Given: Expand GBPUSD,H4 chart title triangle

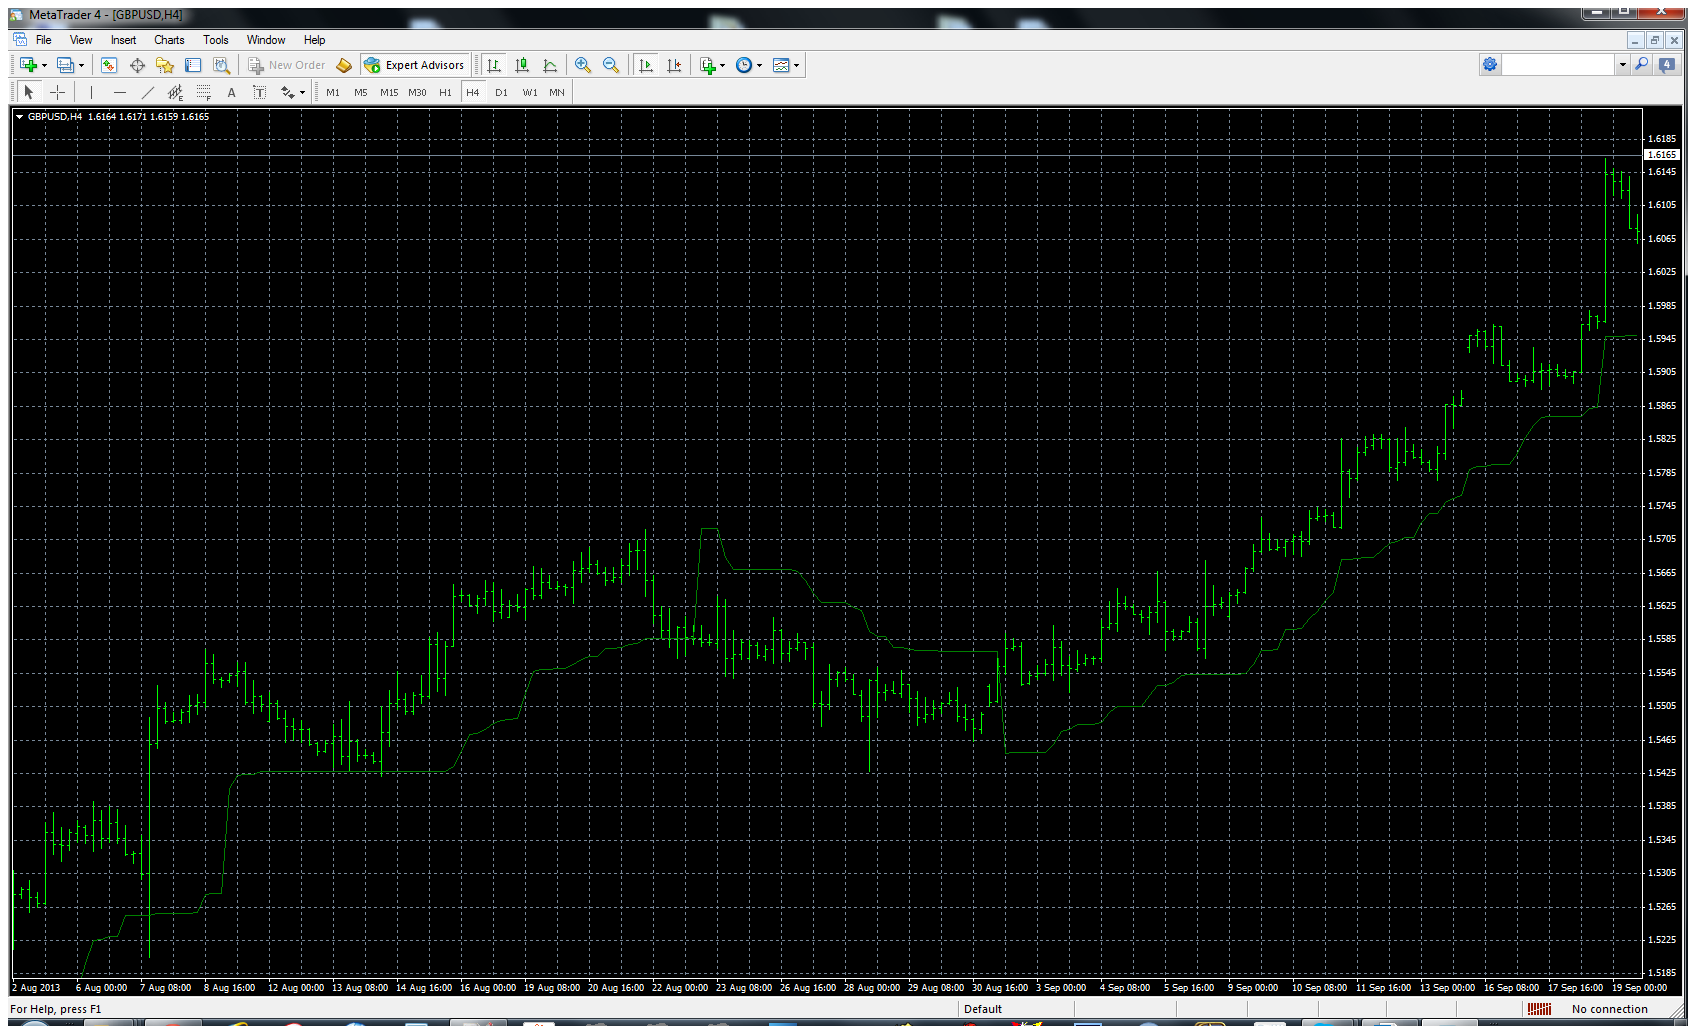Looking at the screenshot, I should (x=19, y=117).
